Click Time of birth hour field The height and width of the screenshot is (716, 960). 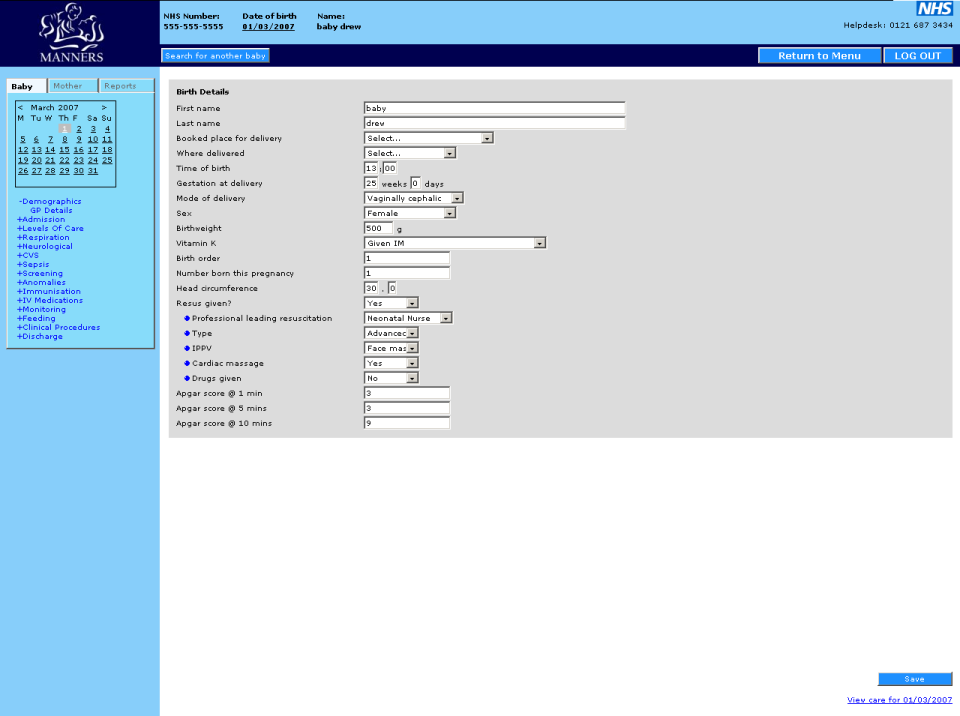371,168
